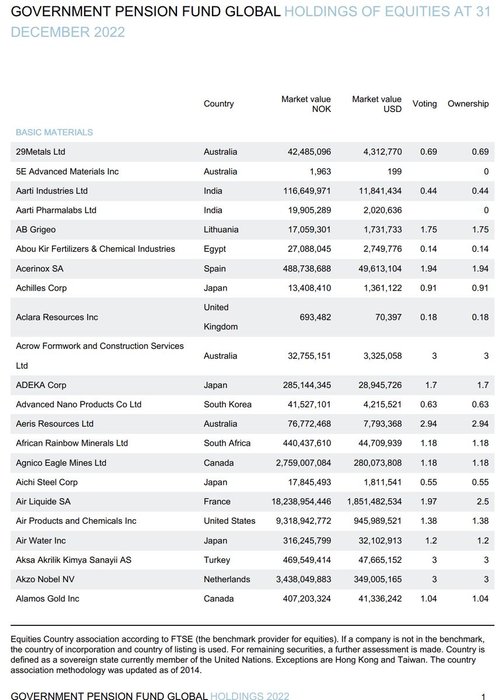Click the Market value USD column header

tap(377, 104)
